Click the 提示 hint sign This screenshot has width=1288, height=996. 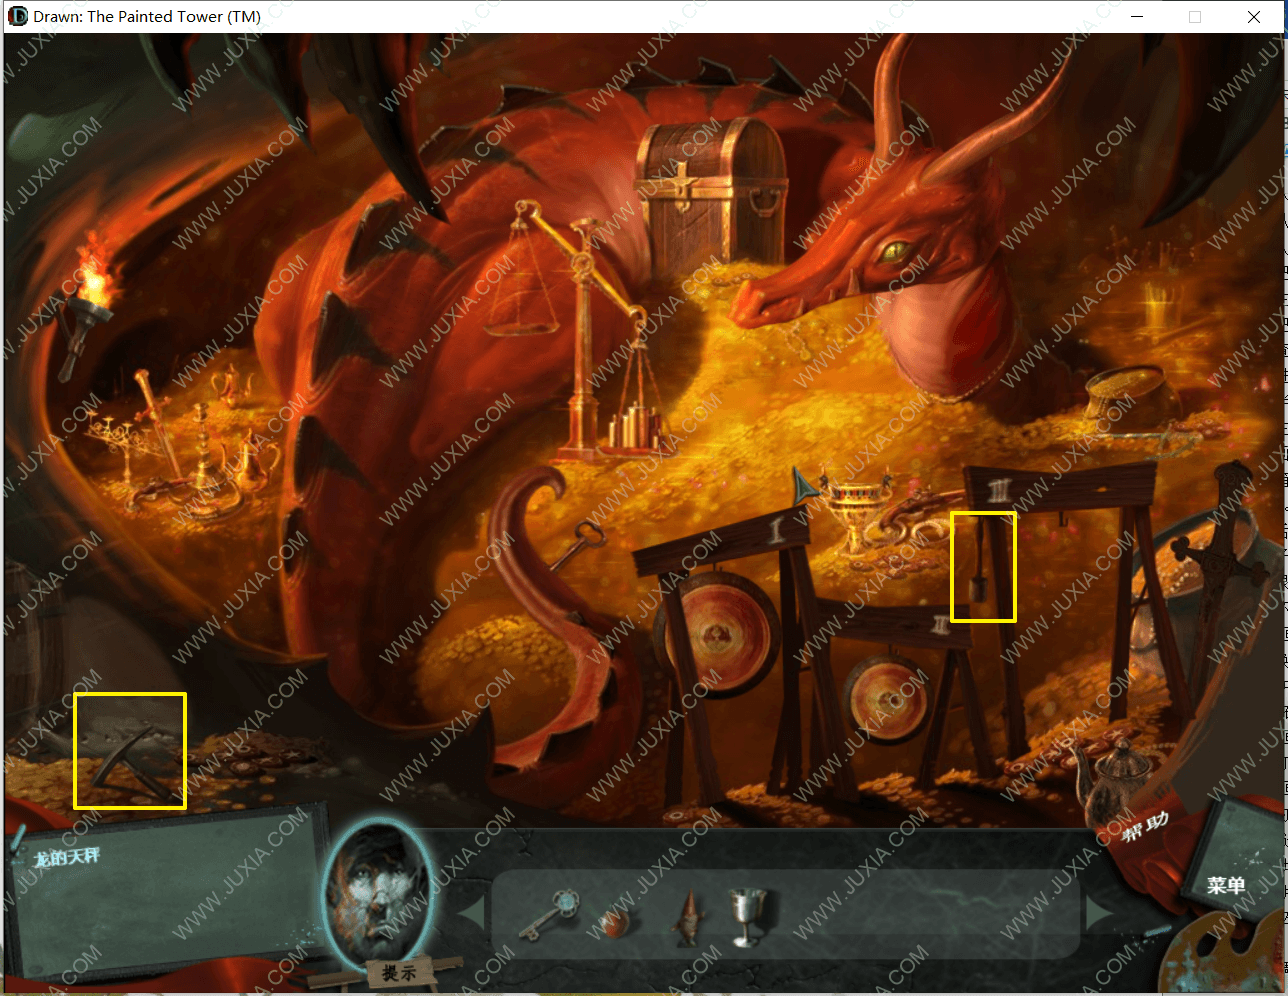[398, 973]
